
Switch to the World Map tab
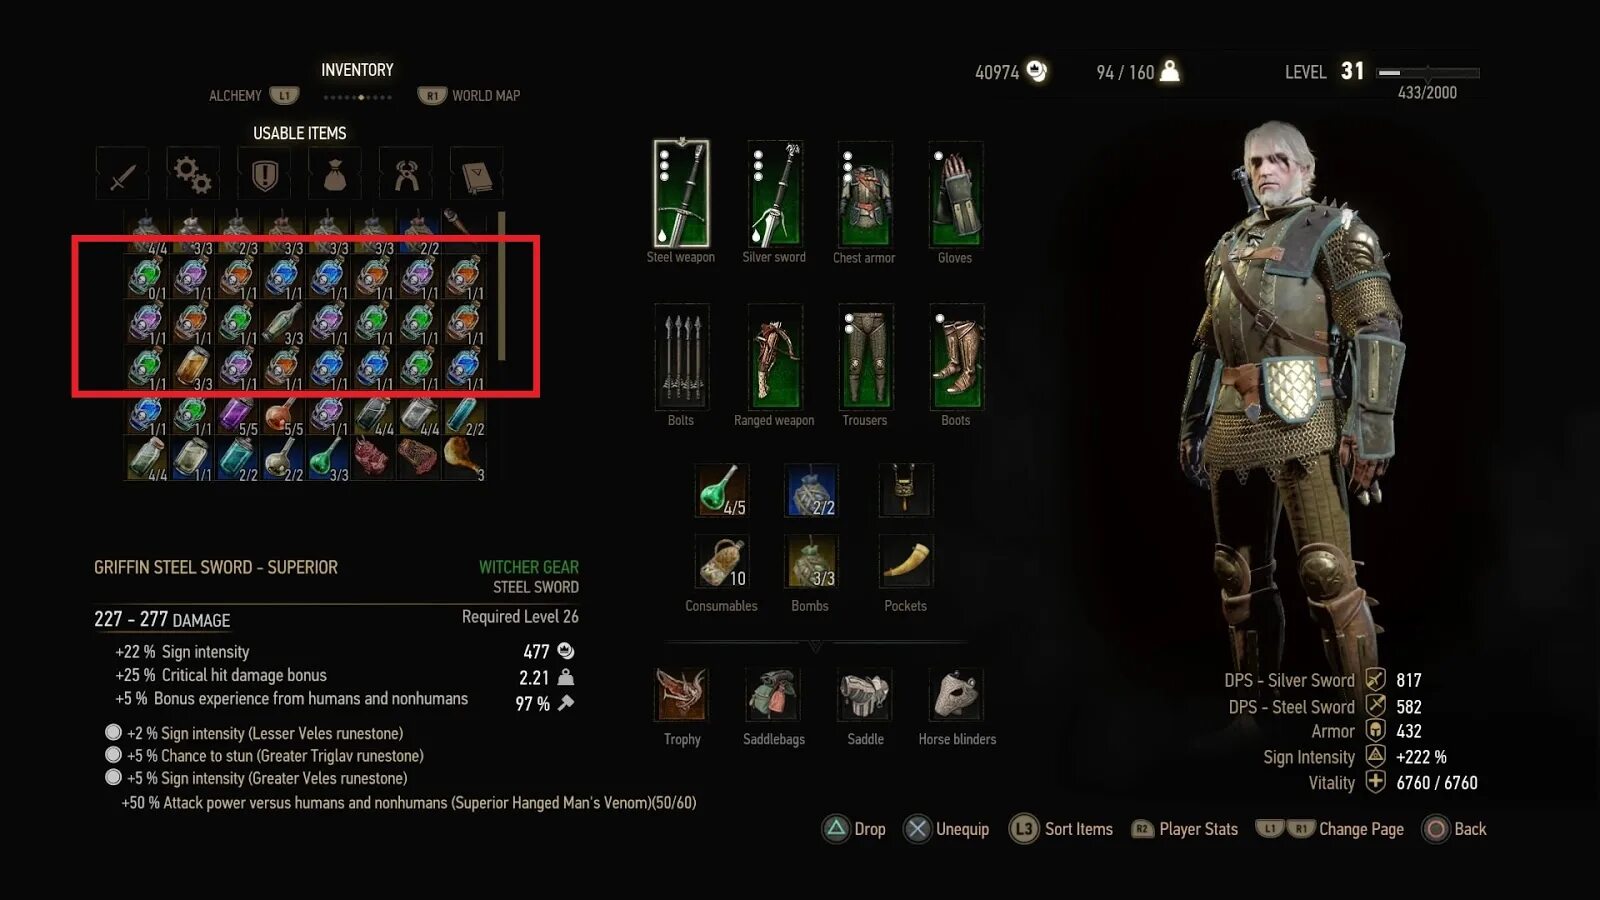469,96
